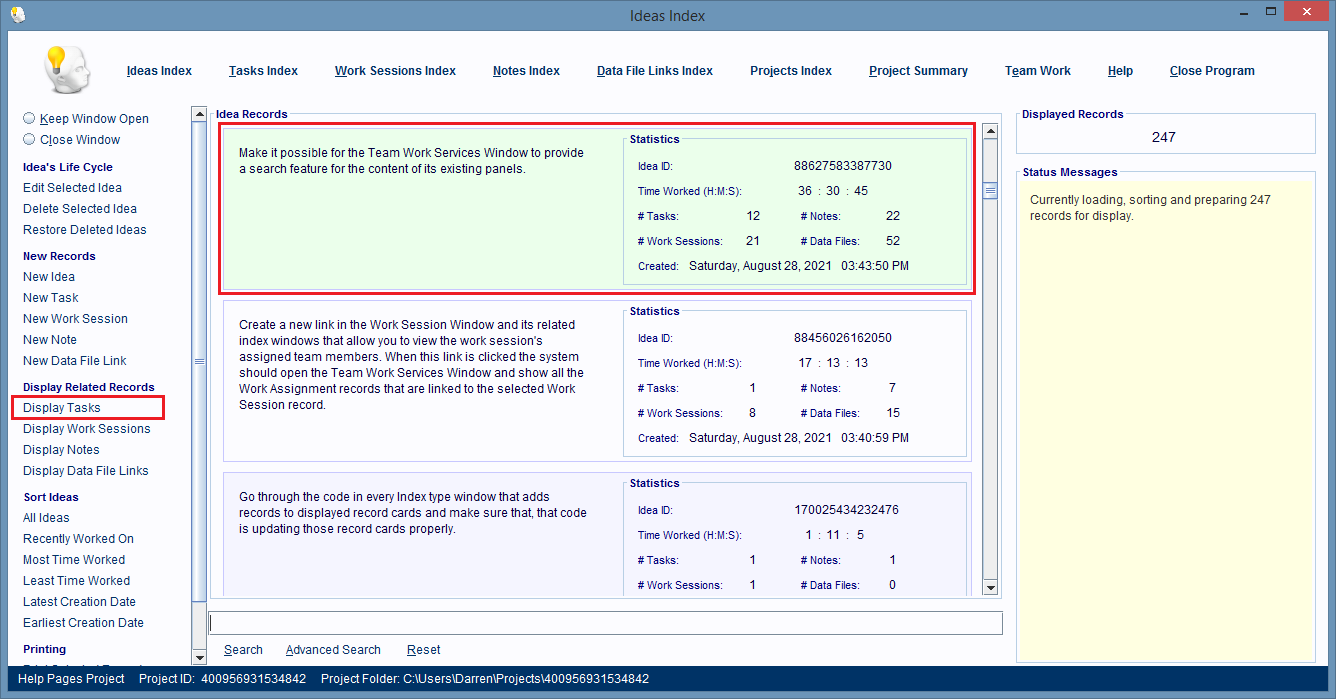Open the Tasks Index menu
This screenshot has width=1336, height=699.
click(x=263, y=71)
